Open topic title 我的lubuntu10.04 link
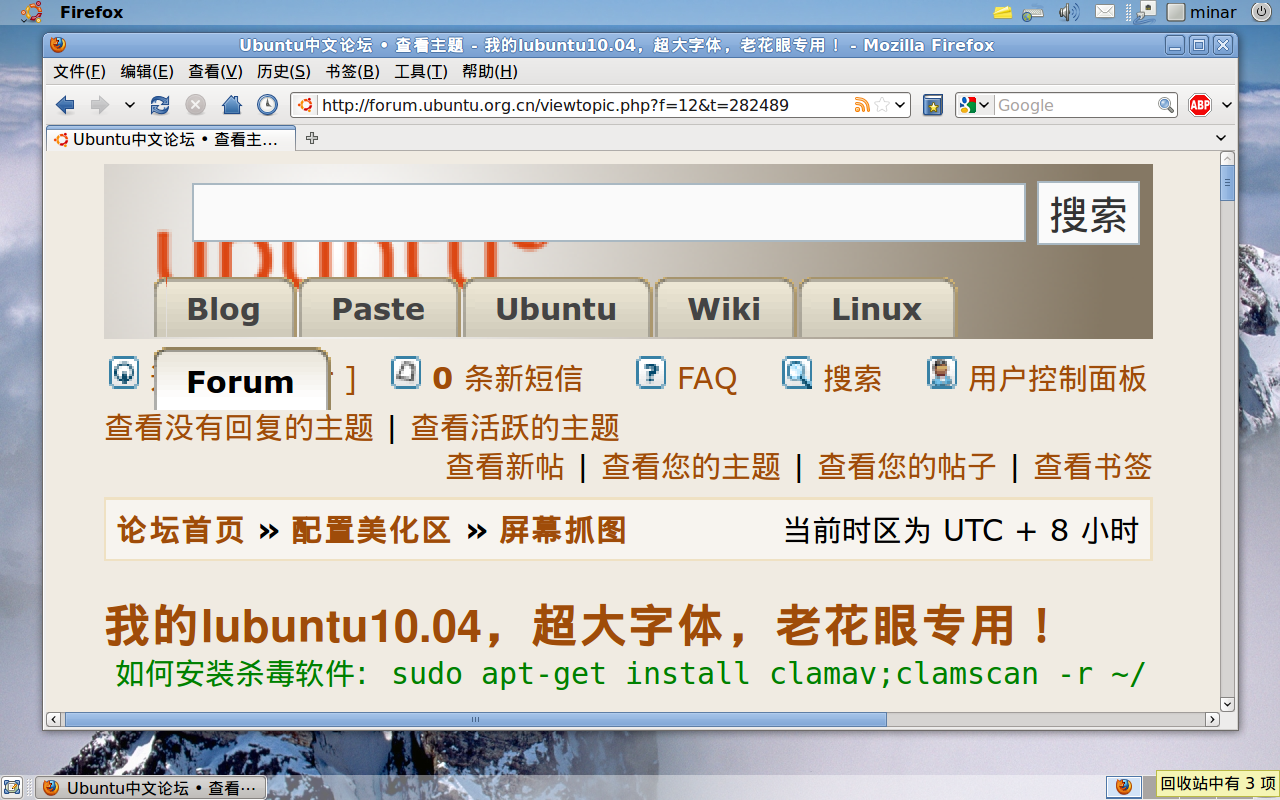 tap(580, 627)
